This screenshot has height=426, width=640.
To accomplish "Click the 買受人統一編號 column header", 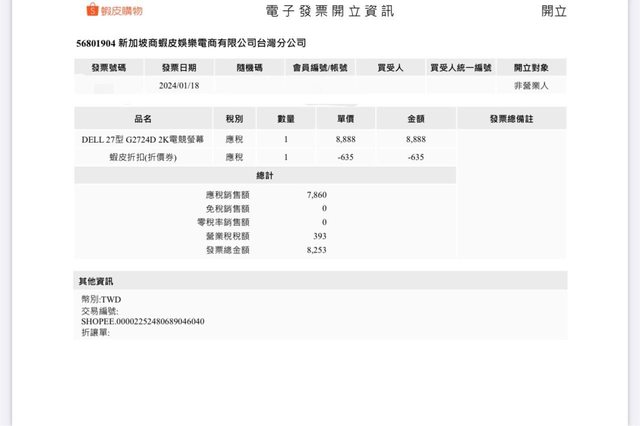I will 461,68.
